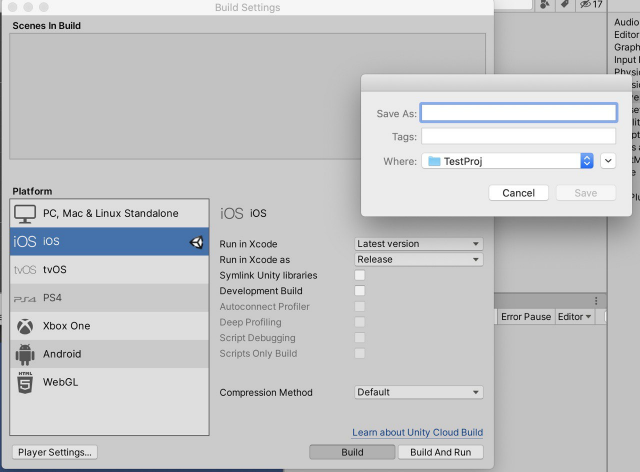Click the TestProj folder icon in Where field

point(434,161)
